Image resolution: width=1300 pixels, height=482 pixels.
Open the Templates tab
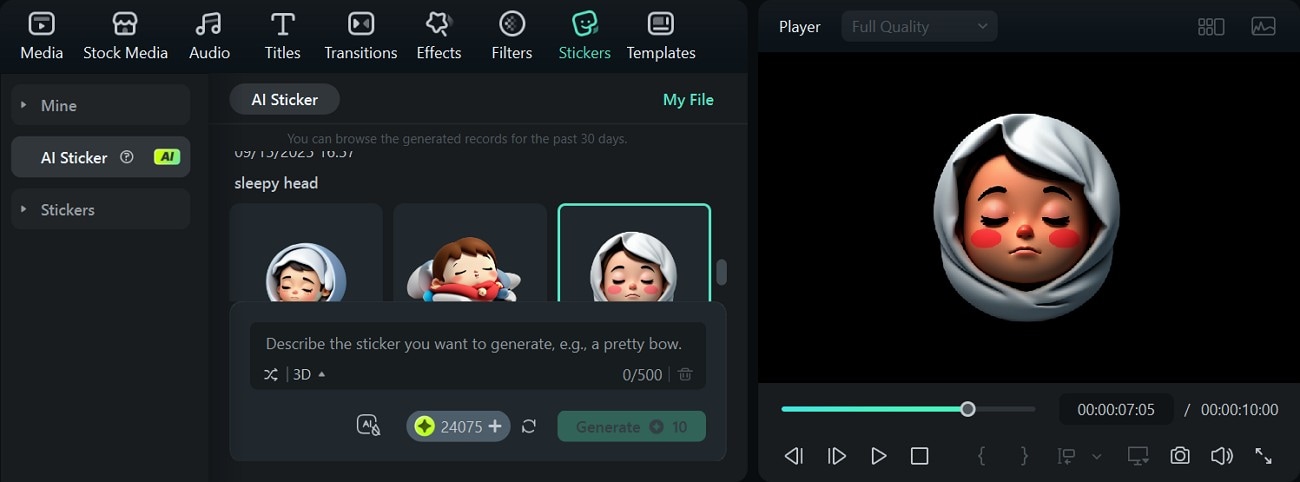(661, 36)
